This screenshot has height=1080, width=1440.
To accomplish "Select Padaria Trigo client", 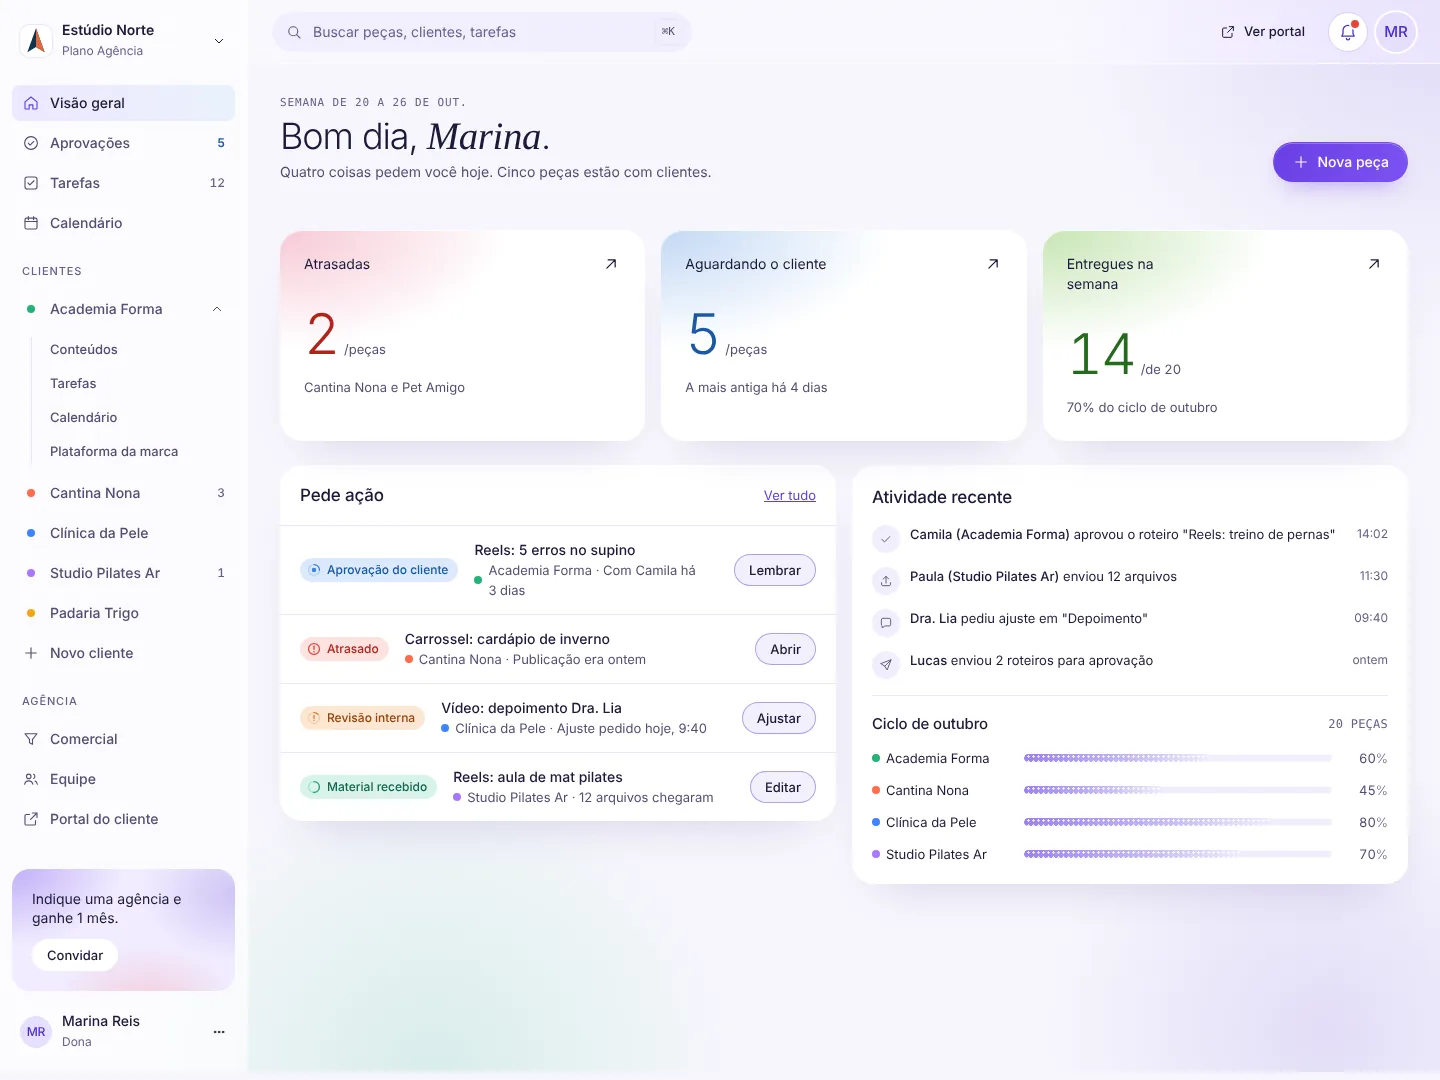I will tap(123, 613).
